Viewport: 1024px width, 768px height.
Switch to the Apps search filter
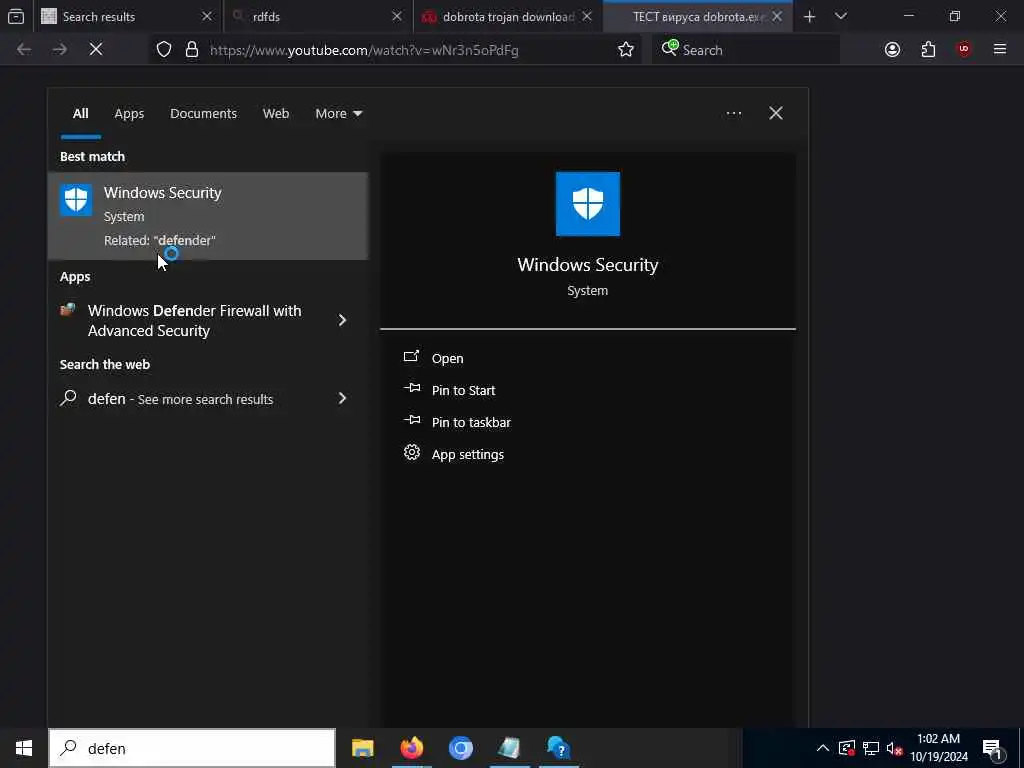[129, 114]
